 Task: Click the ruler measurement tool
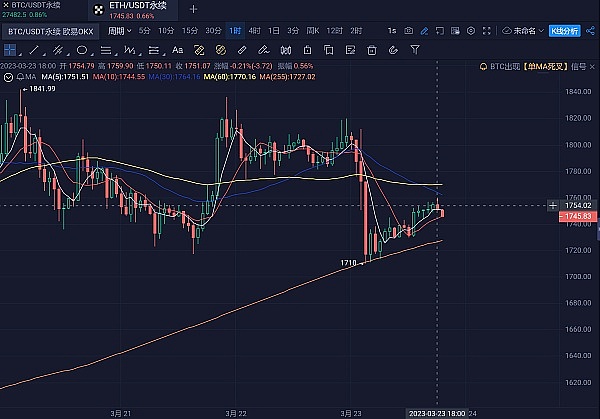(x=242, y=50)
